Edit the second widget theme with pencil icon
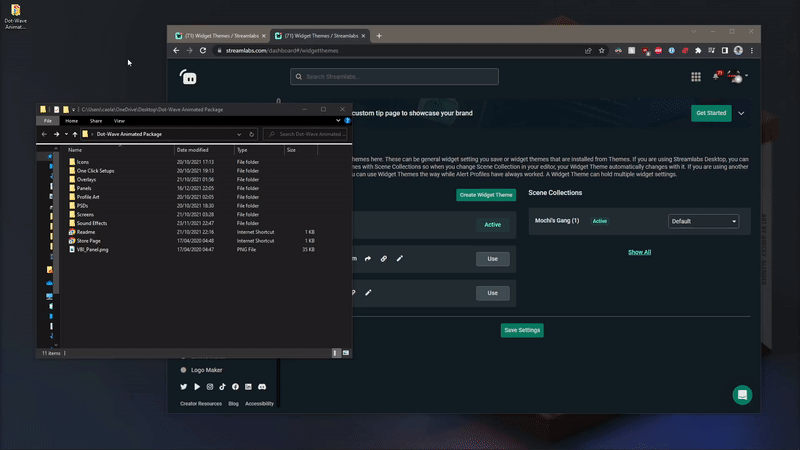Viewport: 800px width, 450px height. coord(368,293)
